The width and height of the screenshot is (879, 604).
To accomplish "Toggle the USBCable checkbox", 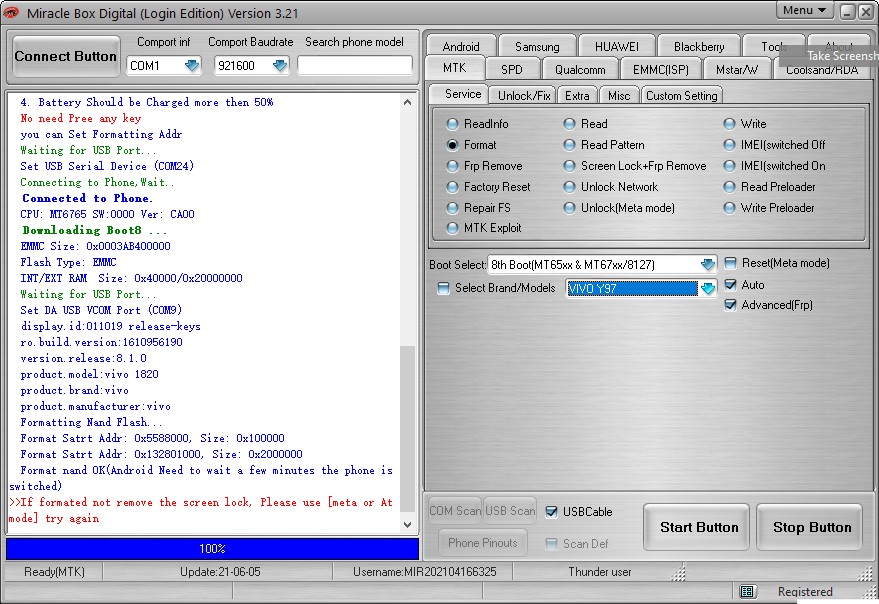I will [x=552, y=512].
